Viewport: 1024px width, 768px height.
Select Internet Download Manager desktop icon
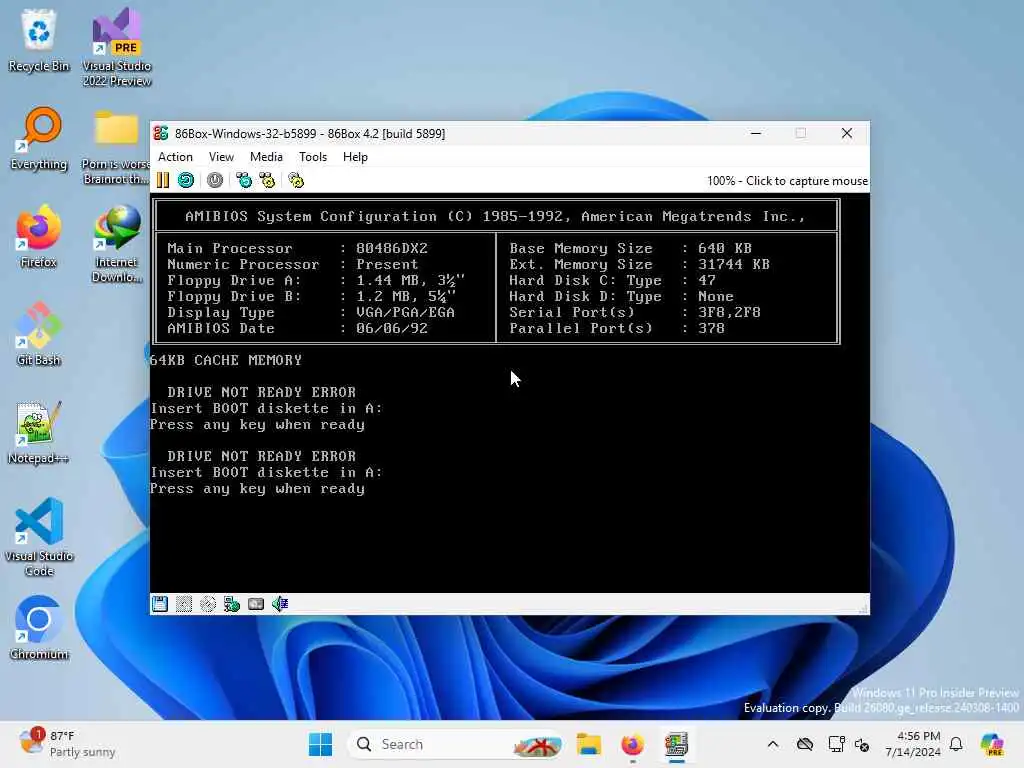tap(117, 243)
